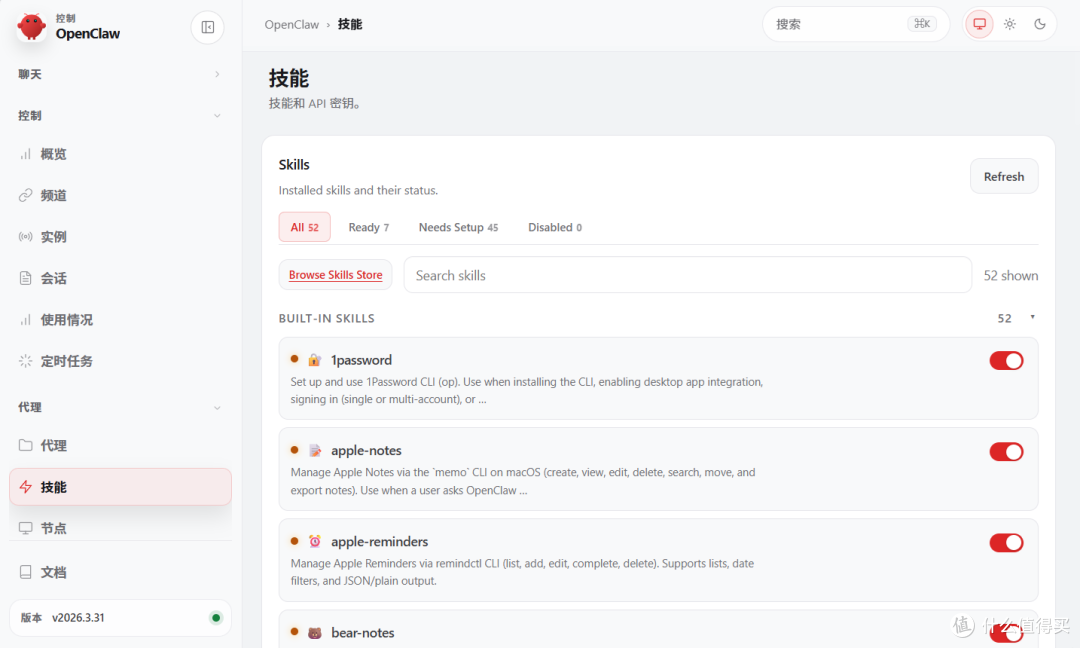Click the apple-reminders skill title

tap(380, 541)
